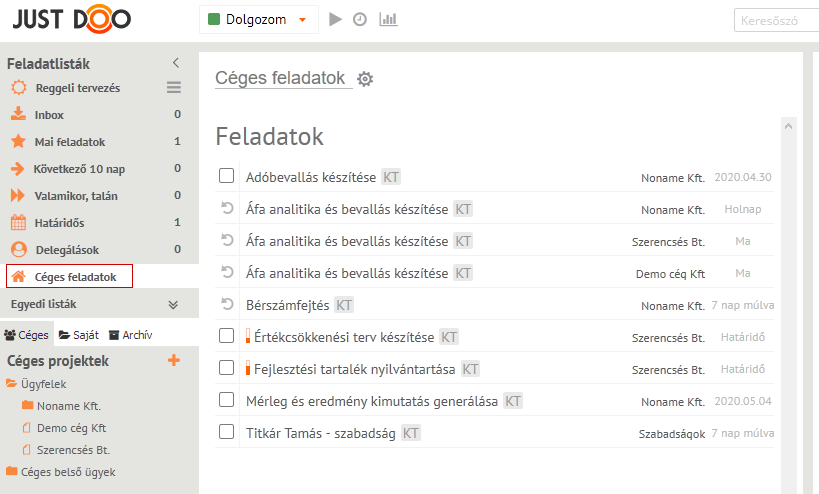Click KT badge on Mérleg és eredmény row
Image resolution: width=819 pixels, height=494 pixels.
[513, 401]
